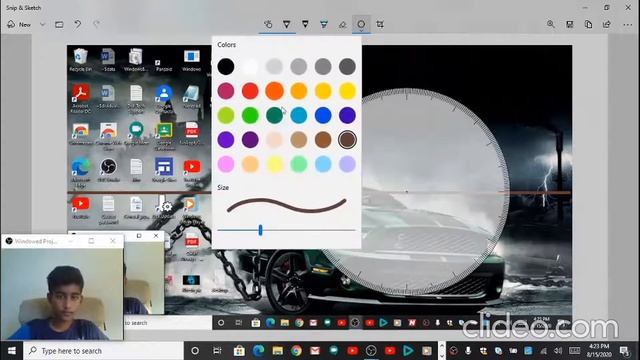Pick the selected dark brown swatch
The image size is (640, 360).
coord(347,140)
